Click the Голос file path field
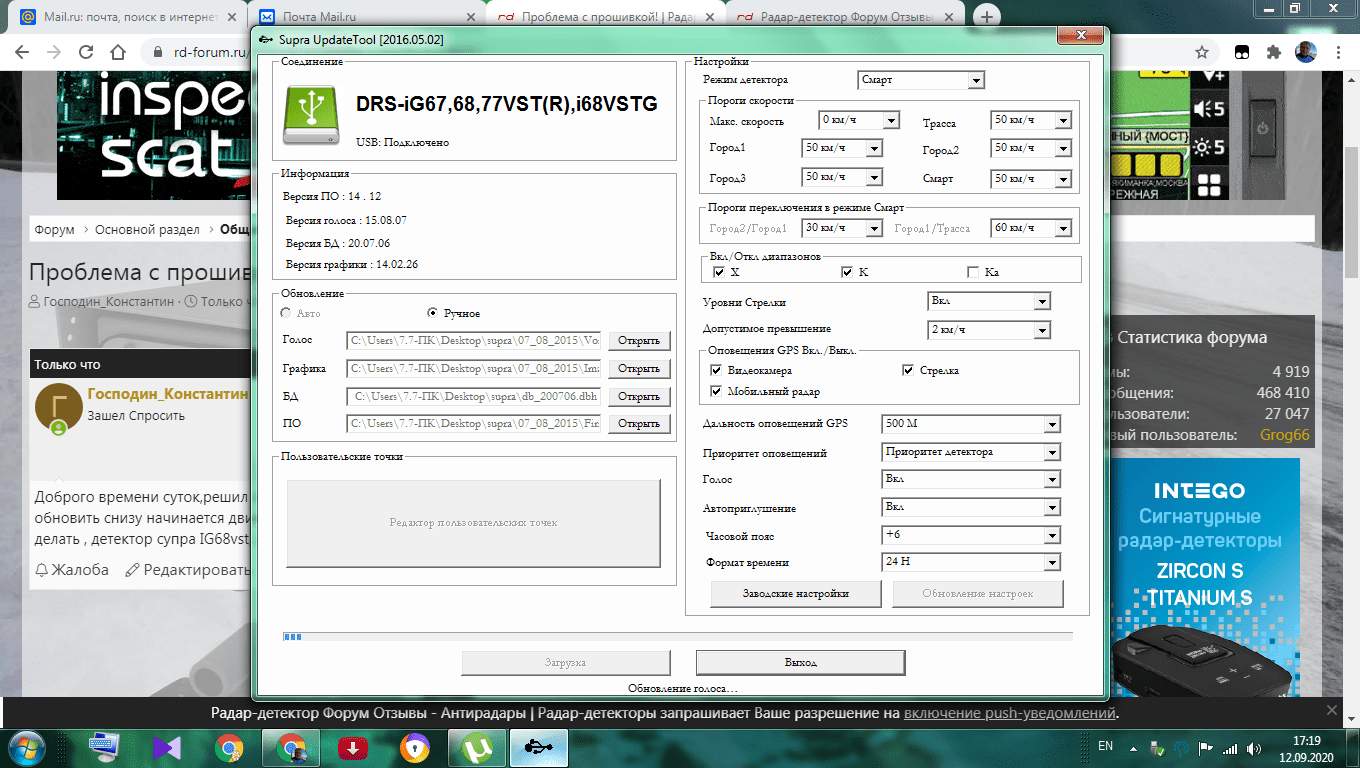Image resolution: width=1360 pixels, height=768 pixels. tap(475, 341)
